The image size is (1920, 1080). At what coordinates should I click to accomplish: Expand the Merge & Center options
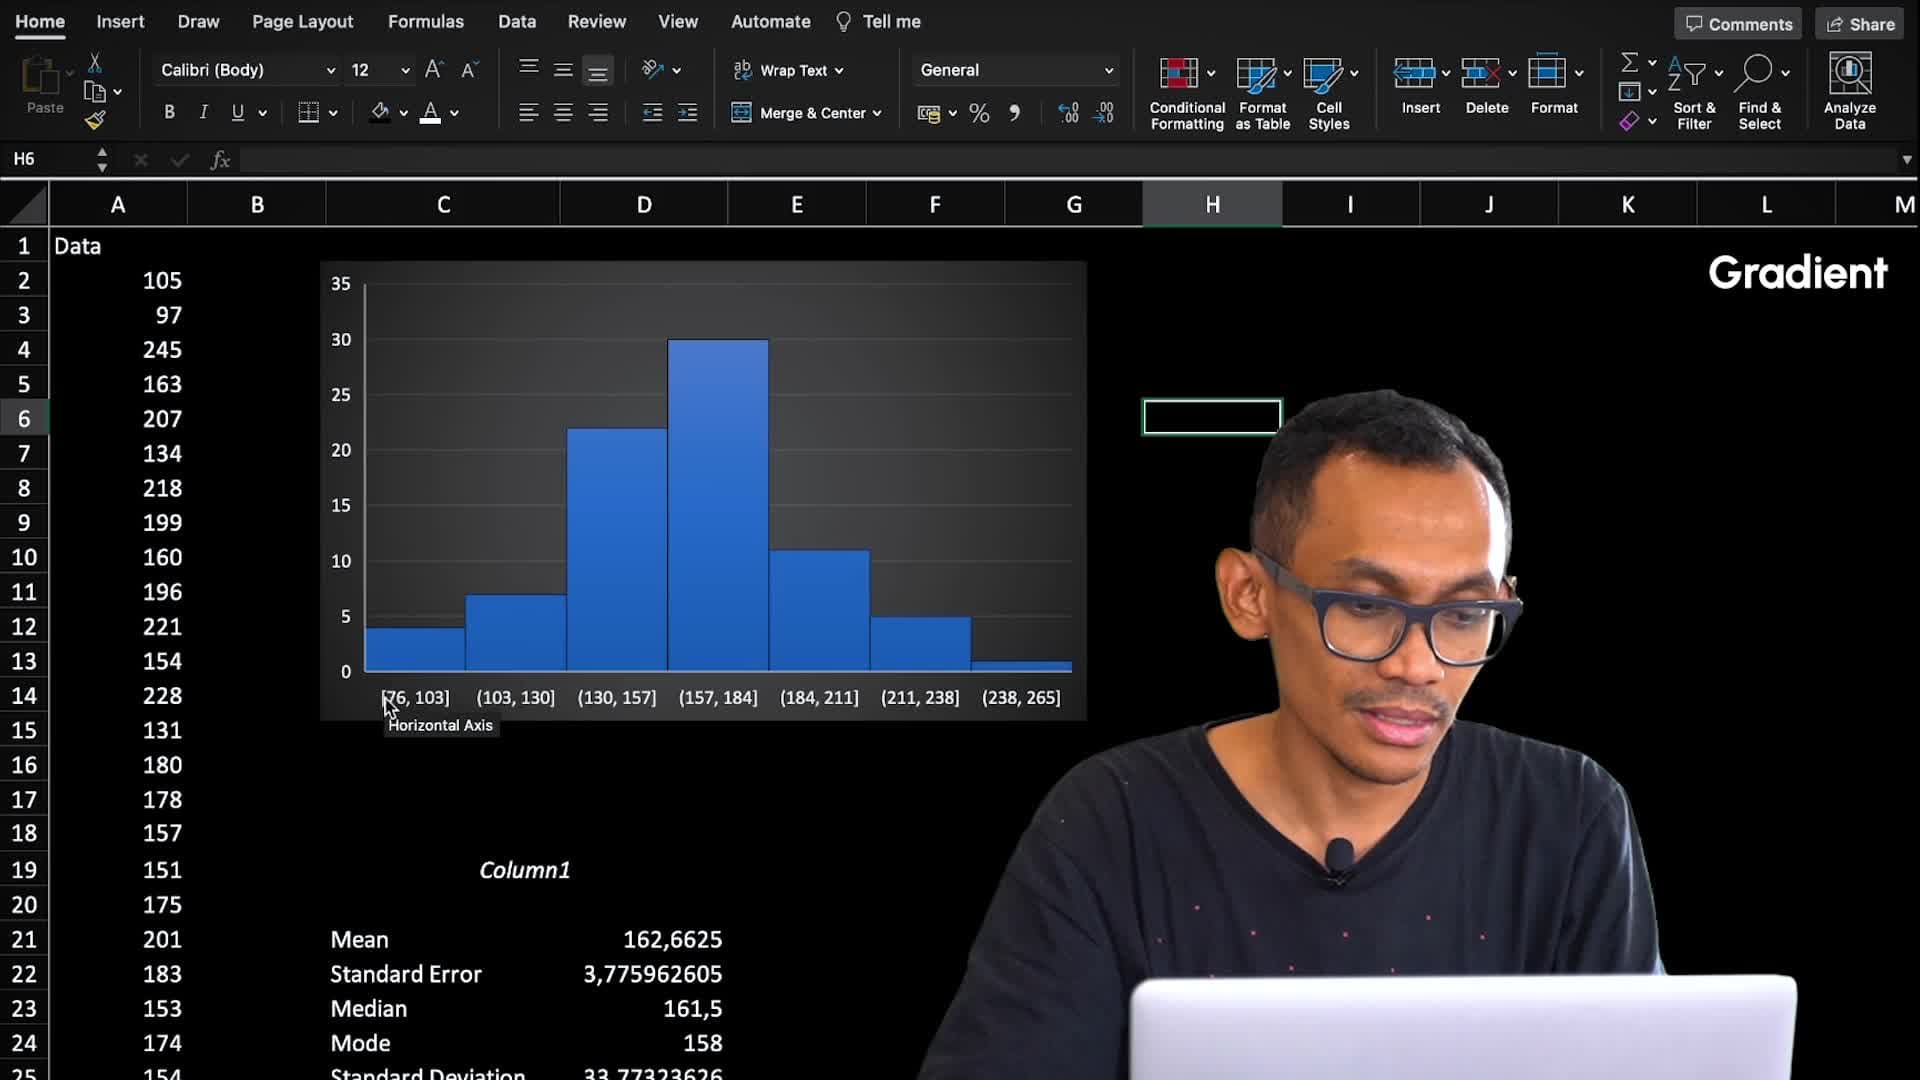tap(878, 113)
